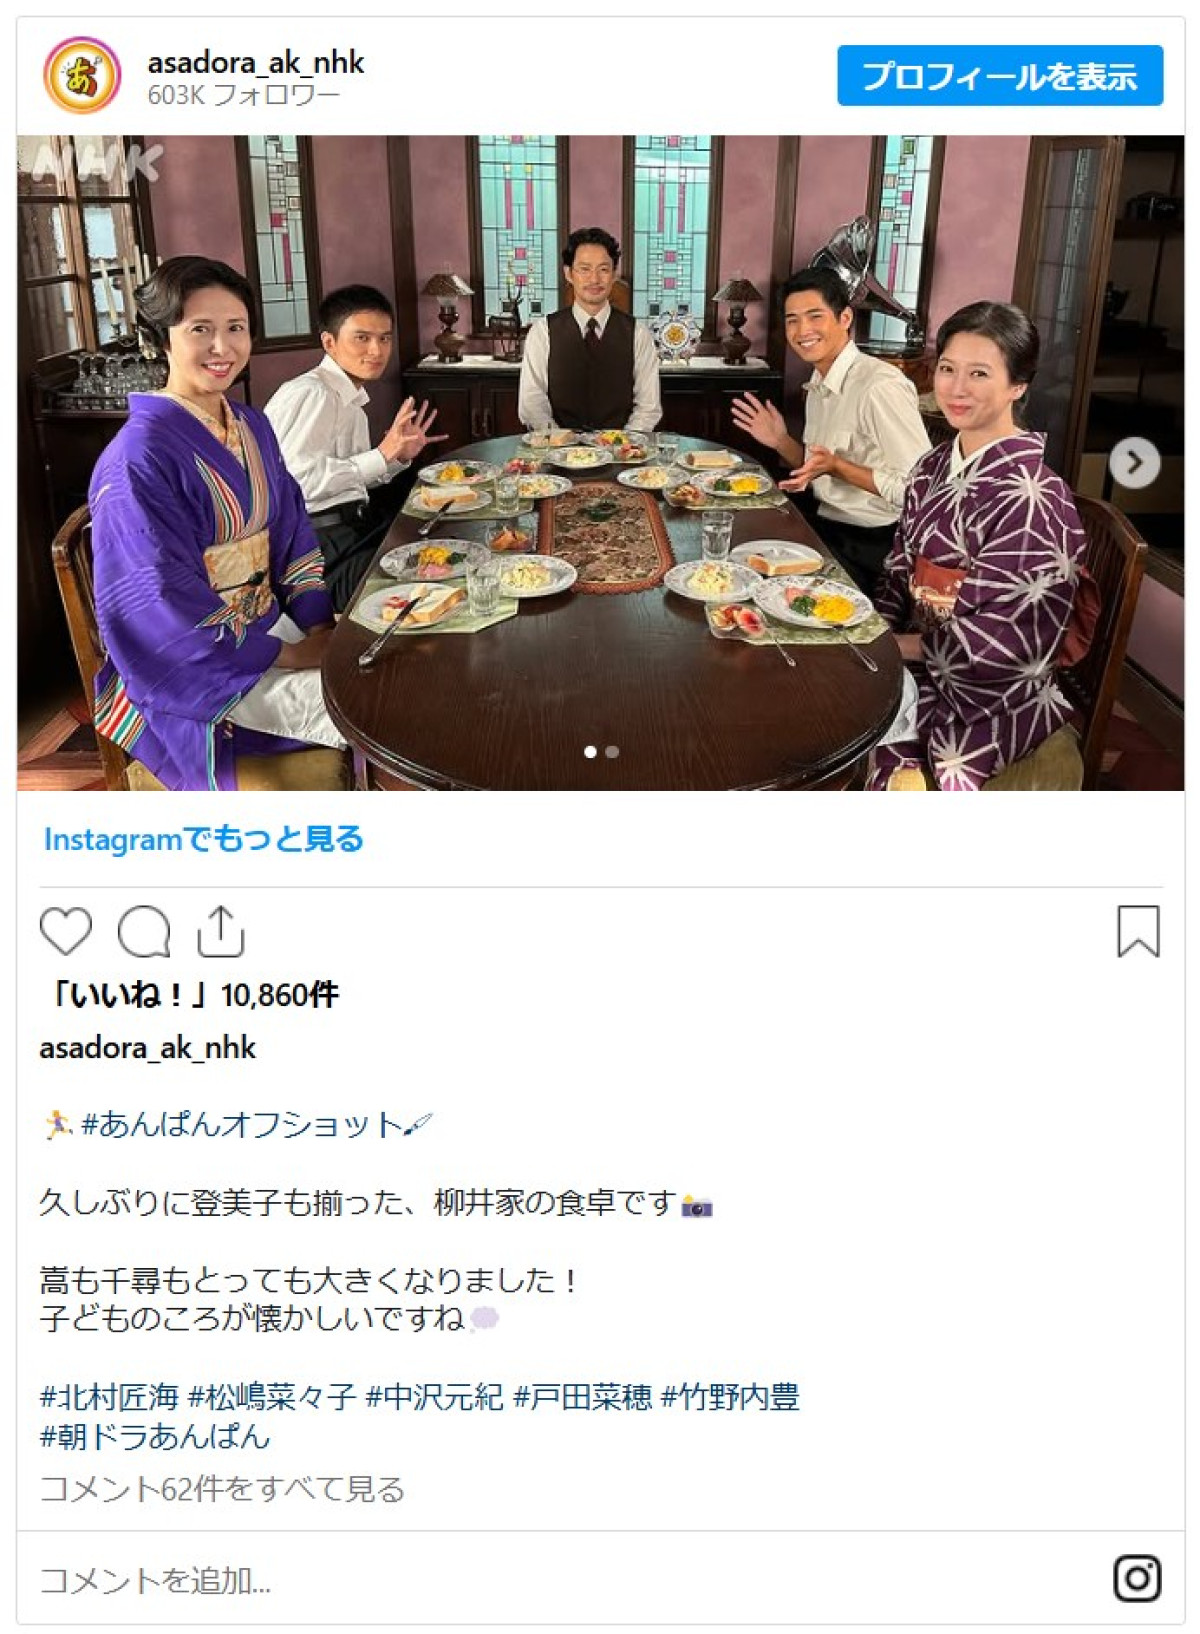Viewport: 1200px width, 1634px height.
Task: Select the second carousel dot indicator
Action: point(612,752)
